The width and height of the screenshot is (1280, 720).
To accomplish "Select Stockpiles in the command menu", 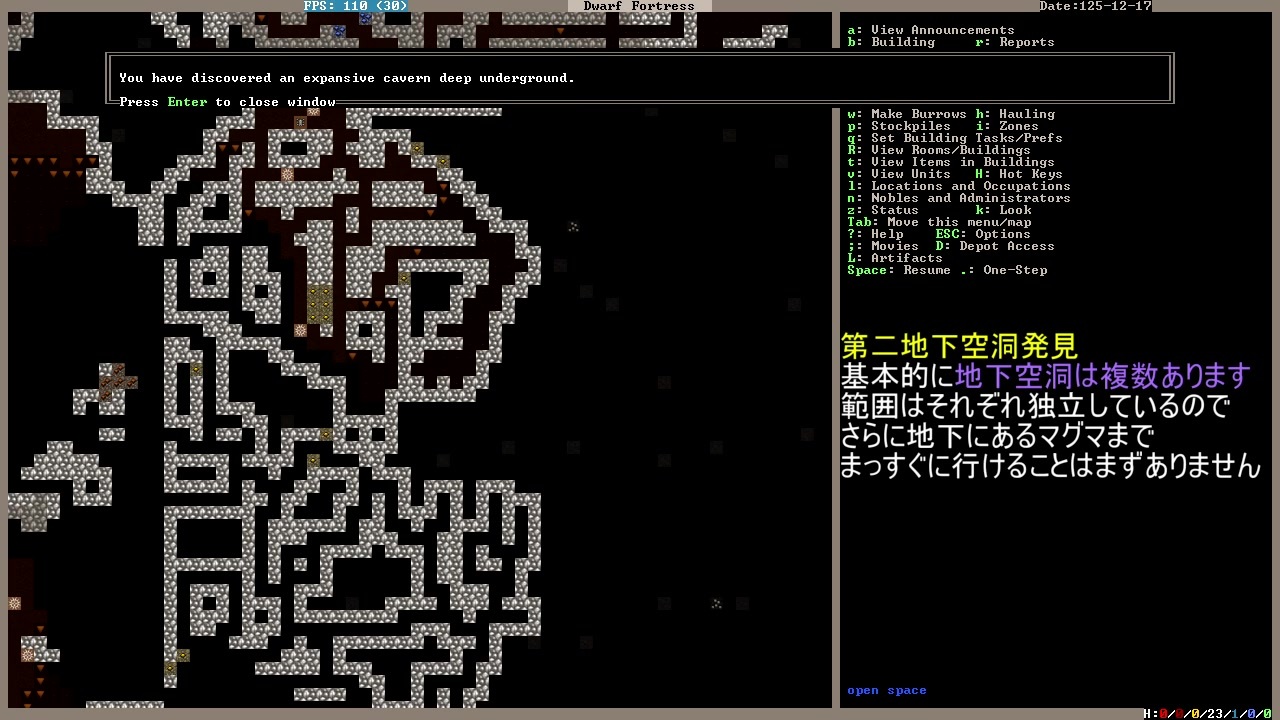I will coord(899,126).
